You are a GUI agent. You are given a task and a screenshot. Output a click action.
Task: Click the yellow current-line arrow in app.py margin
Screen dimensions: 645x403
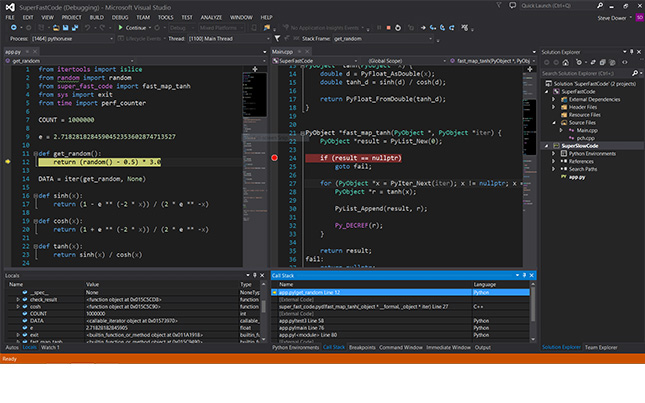click(x=8, y=160)
